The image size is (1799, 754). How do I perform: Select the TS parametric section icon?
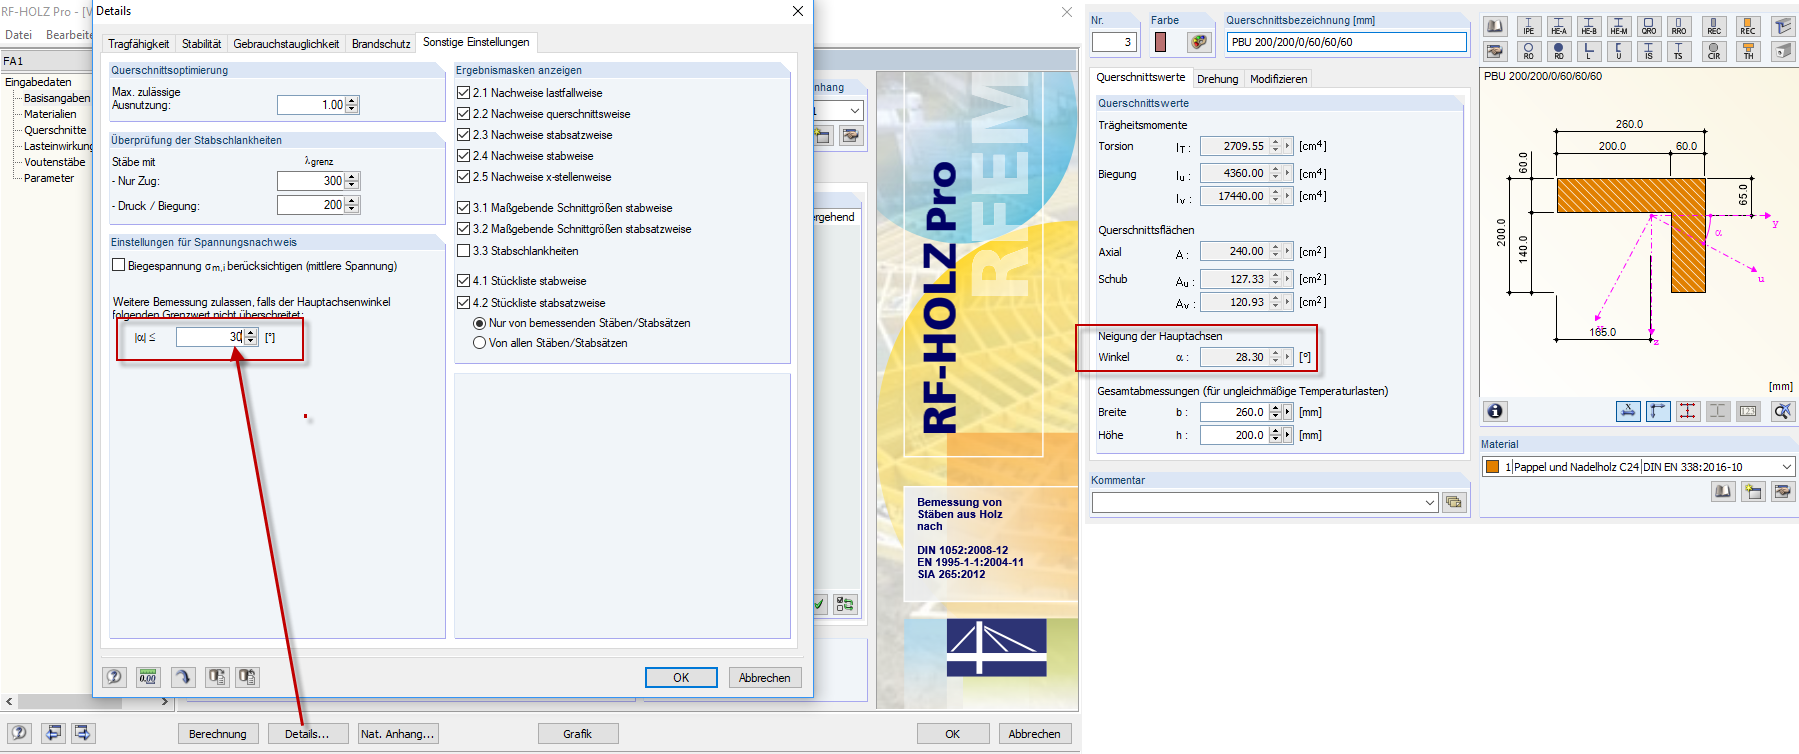1679,51
